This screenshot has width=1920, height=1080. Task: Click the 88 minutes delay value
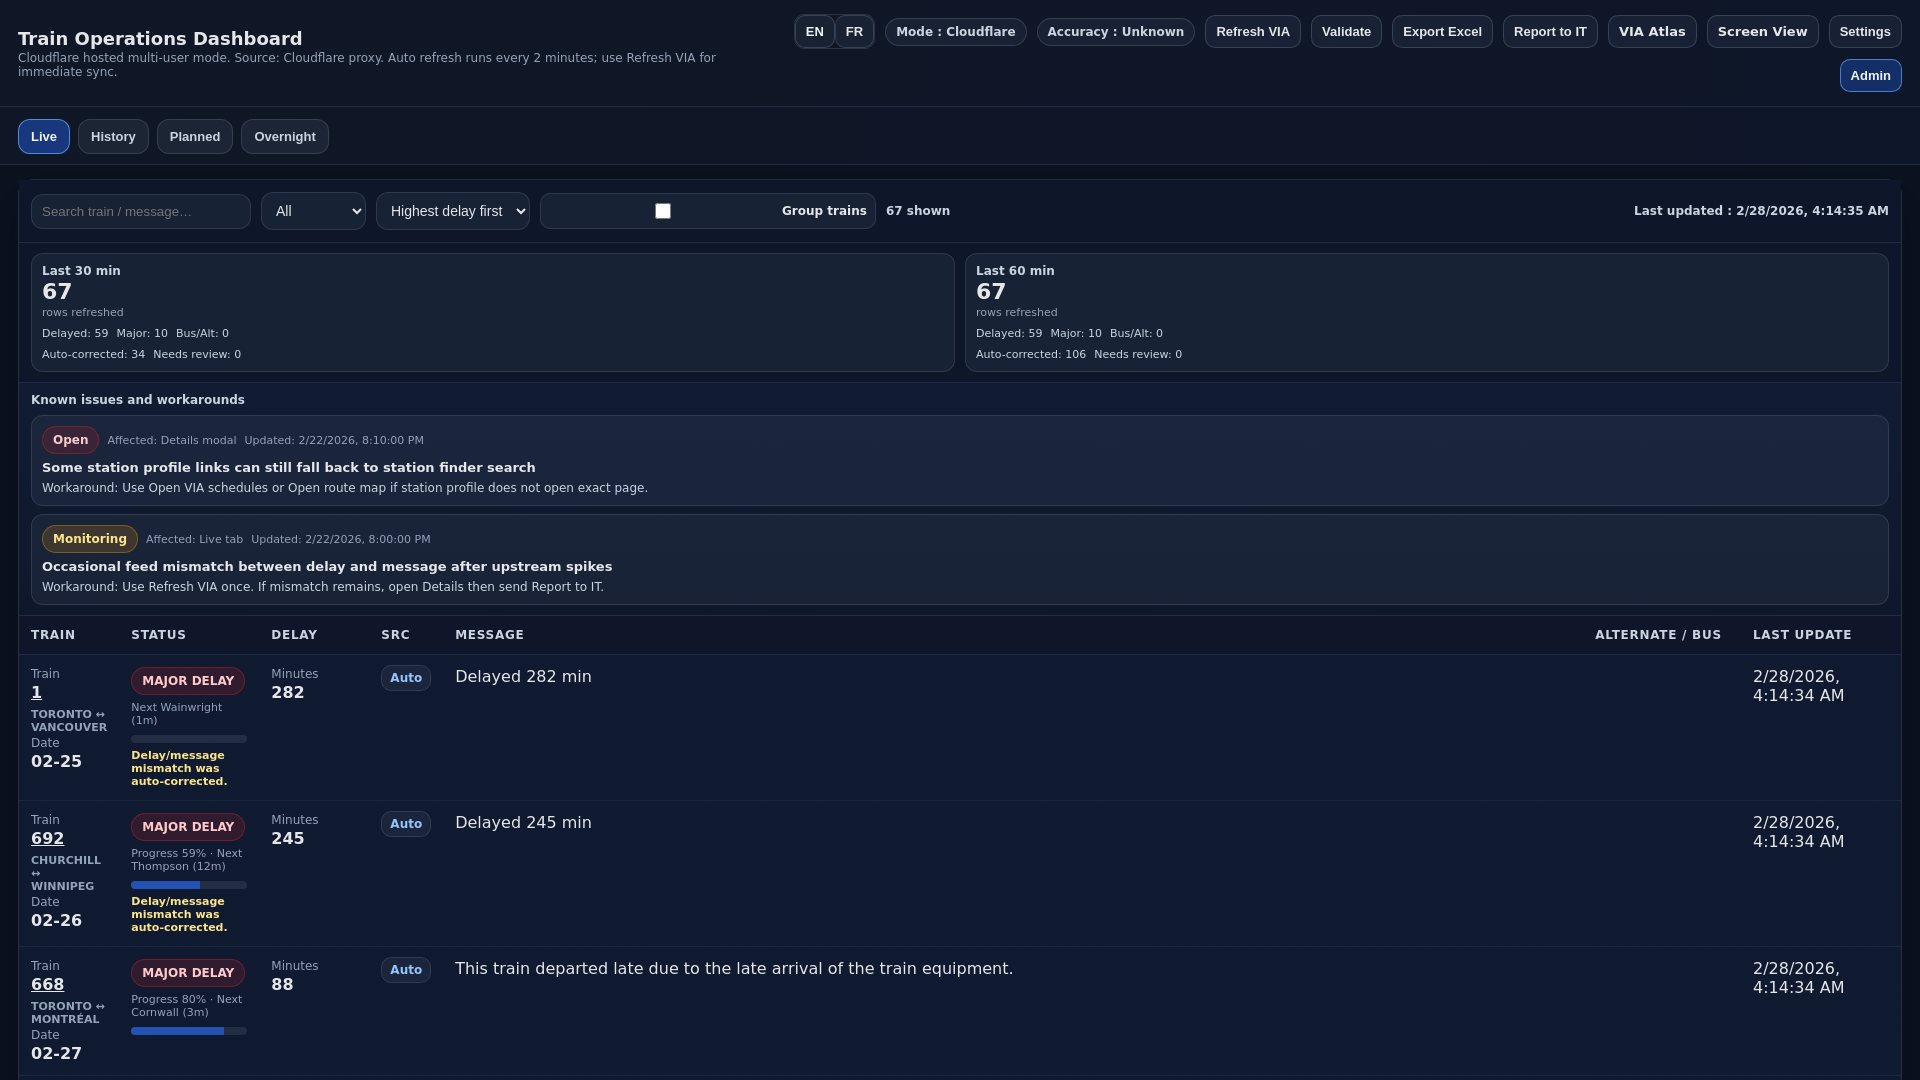pos(282,985)
